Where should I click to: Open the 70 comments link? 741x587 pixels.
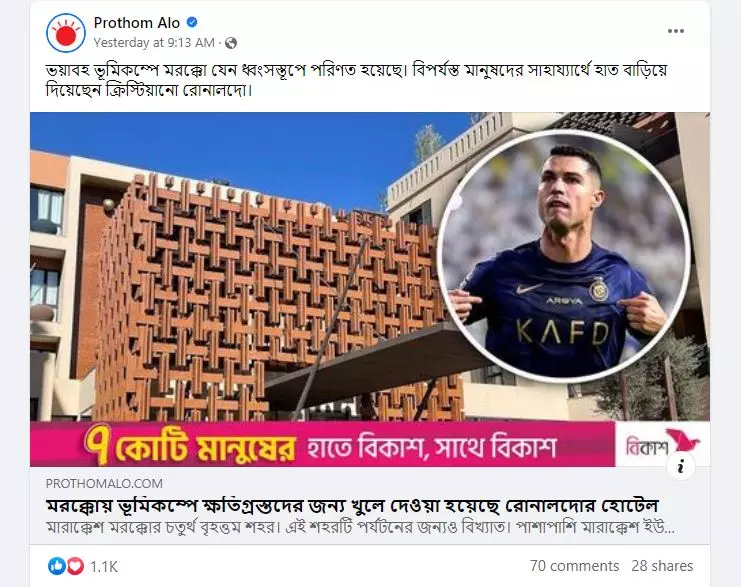pyautogui.click(x=574, y=566)
